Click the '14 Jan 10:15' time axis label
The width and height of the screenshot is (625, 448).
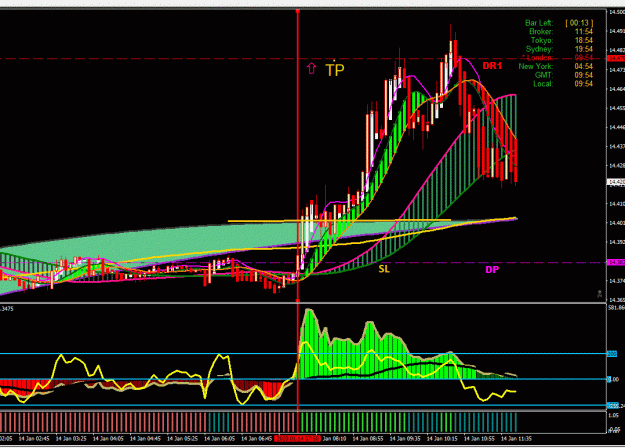click(442, 438)
